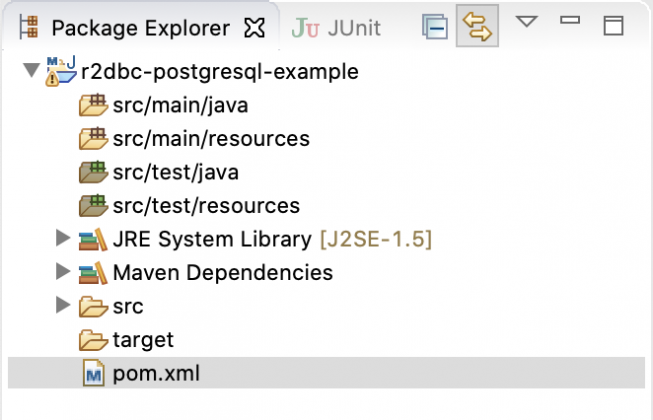Switch to the JUnit tab
This screenshot has height=420, width=653.
(x=336, y=28)
